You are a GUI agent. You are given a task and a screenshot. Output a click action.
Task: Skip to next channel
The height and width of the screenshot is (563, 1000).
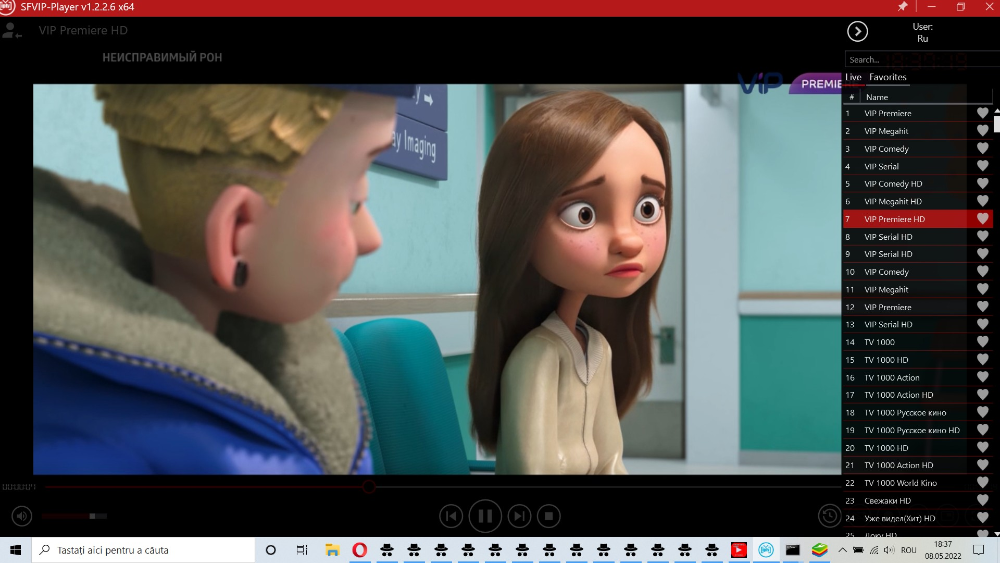point(519,516)
